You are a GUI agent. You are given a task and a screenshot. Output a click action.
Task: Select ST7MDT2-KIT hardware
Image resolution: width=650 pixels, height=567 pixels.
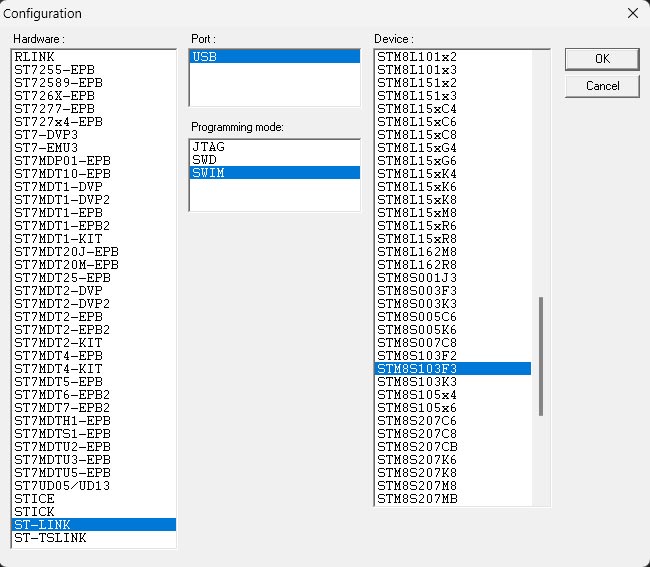[x=94, y=343]
